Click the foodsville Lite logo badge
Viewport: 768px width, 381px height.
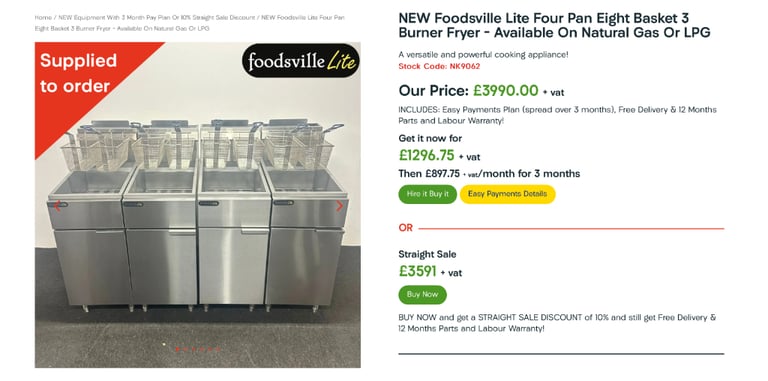301,61
